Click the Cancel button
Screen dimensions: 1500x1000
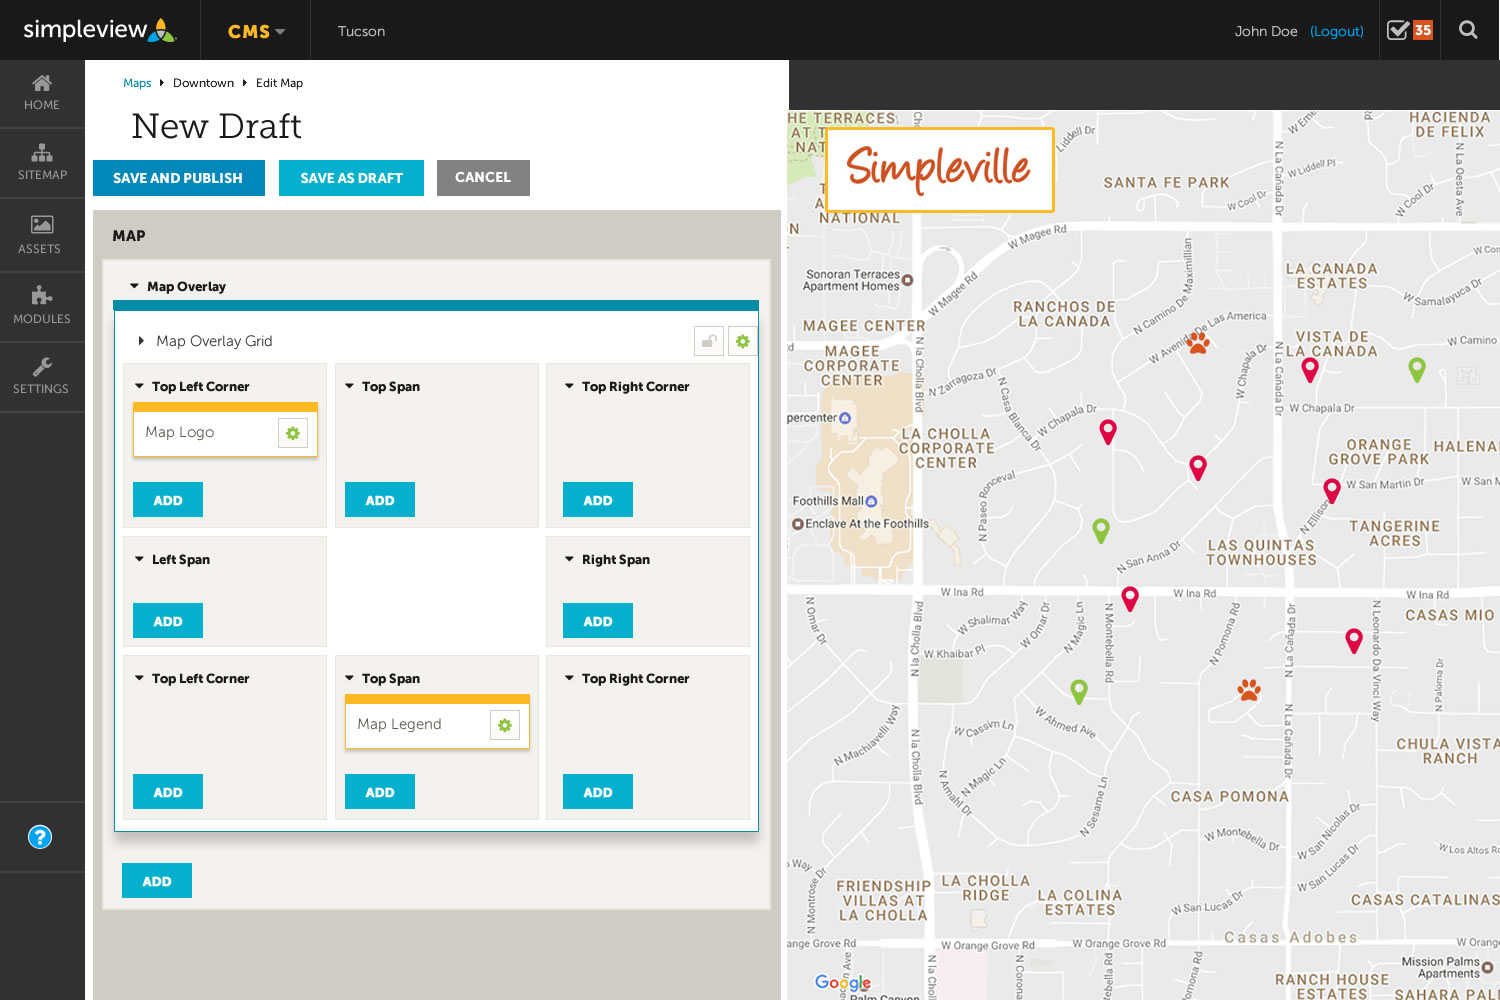tap(483, 178)
